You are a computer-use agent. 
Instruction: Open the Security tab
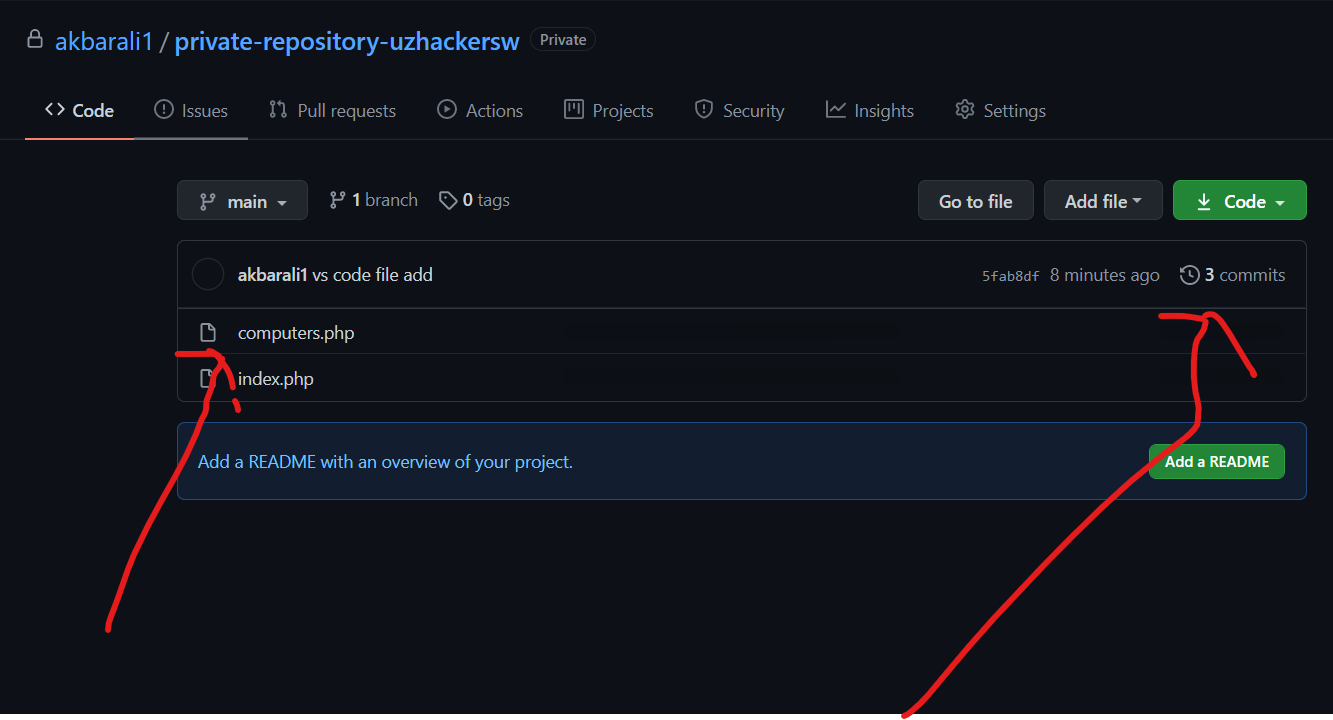click(x=740, y=111)
